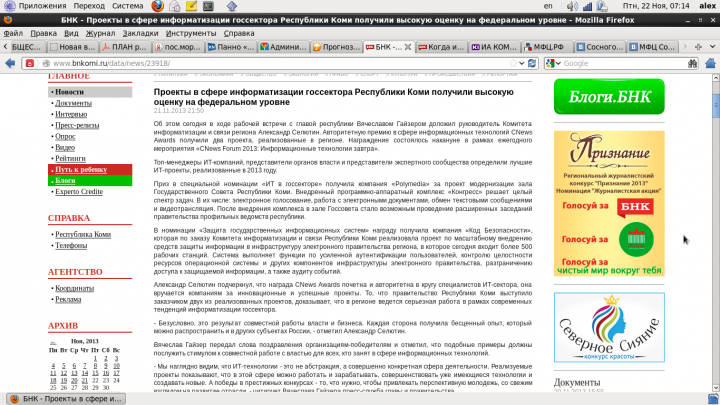Click the vertical page scrollbar thumb

pyautogui.click(x=715, y=106)
